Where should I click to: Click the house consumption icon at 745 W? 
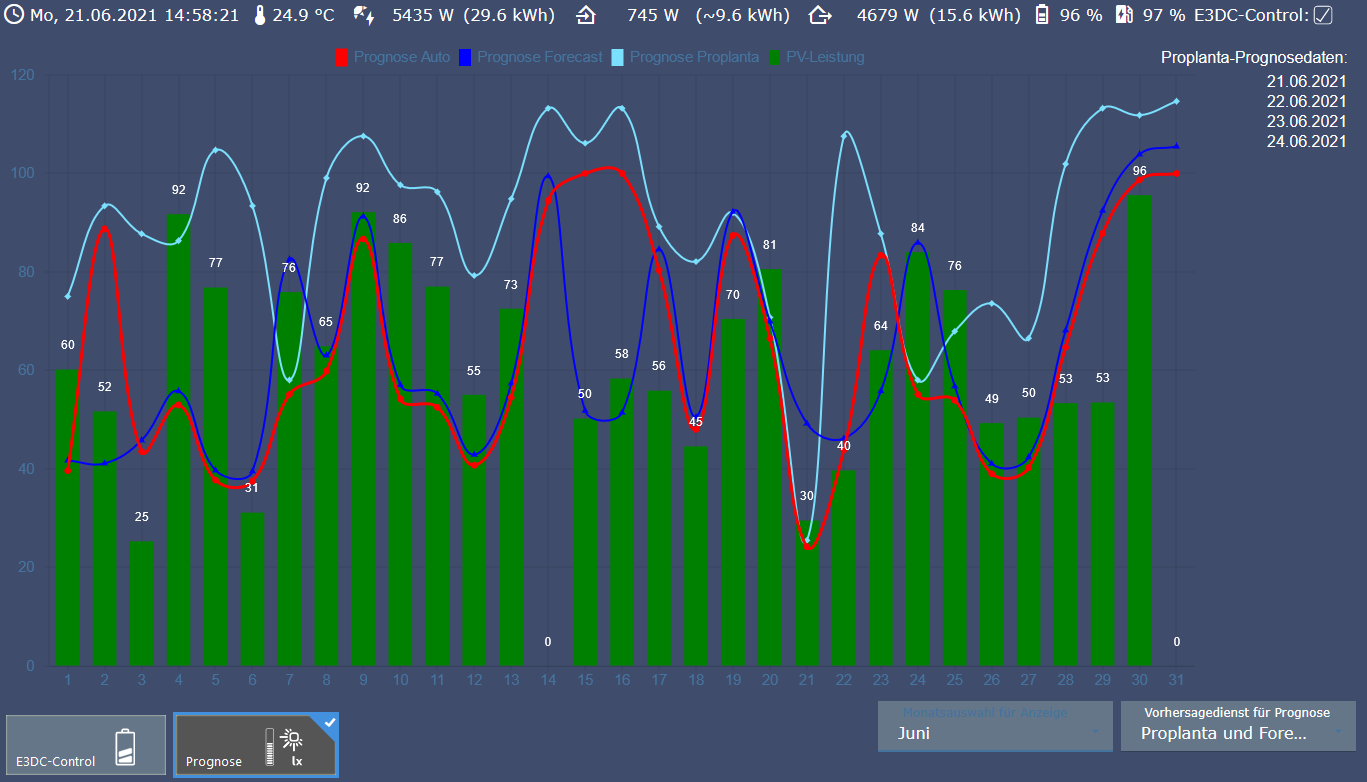tap(586, 15)
